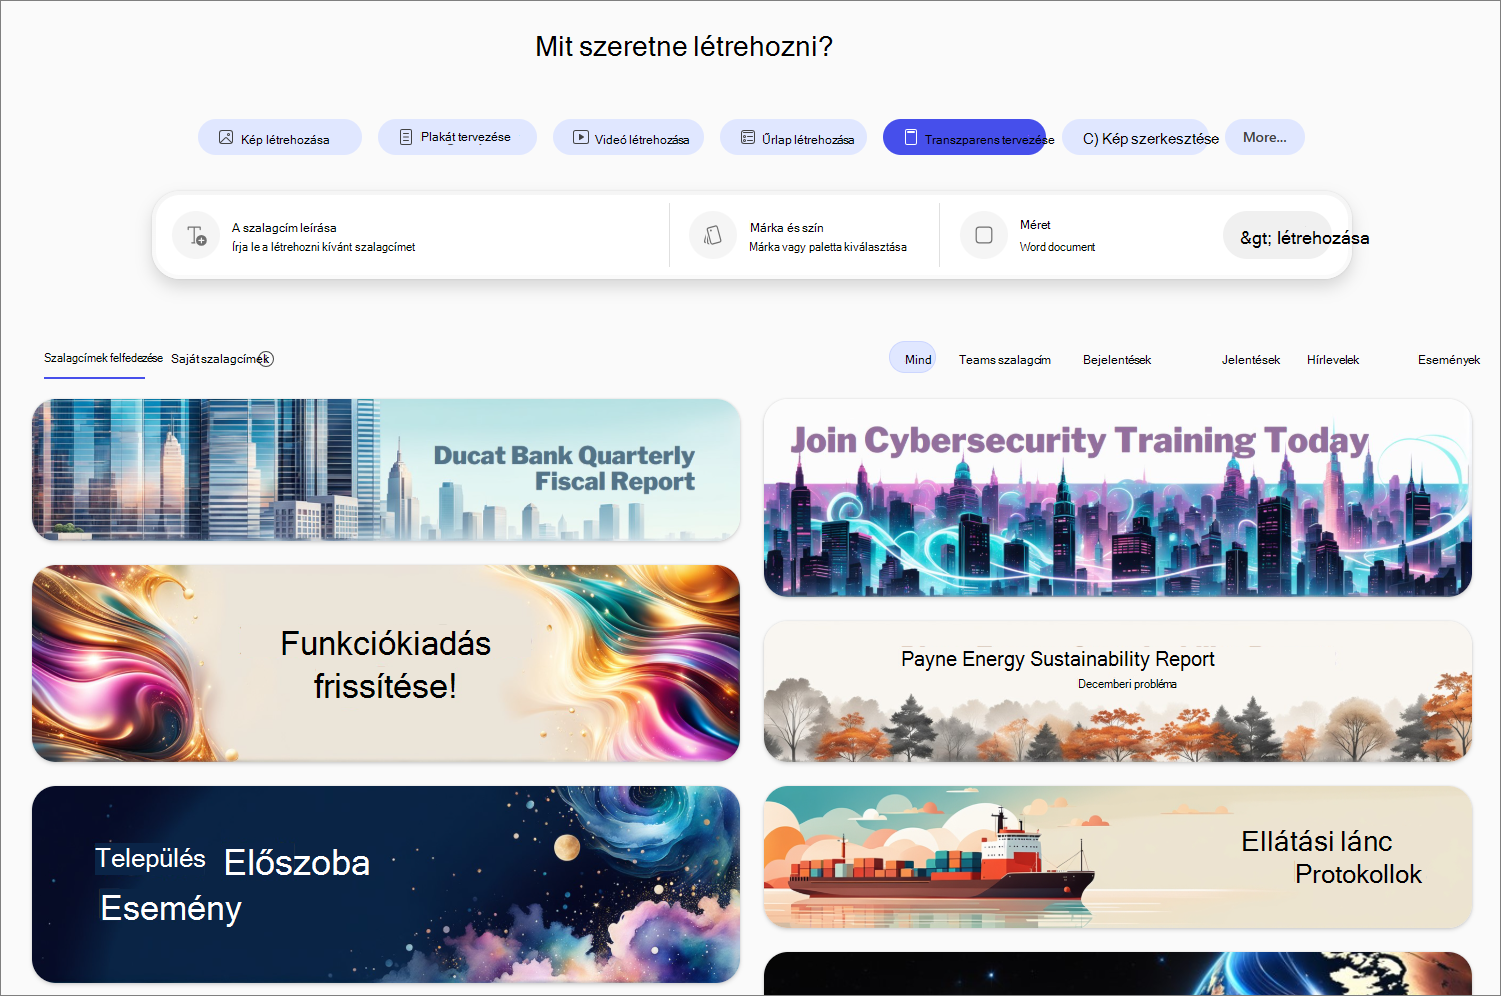Filter by Jelentések
The width and height of the screenshot is (1501, 996).
click(x=1250, y=360)
